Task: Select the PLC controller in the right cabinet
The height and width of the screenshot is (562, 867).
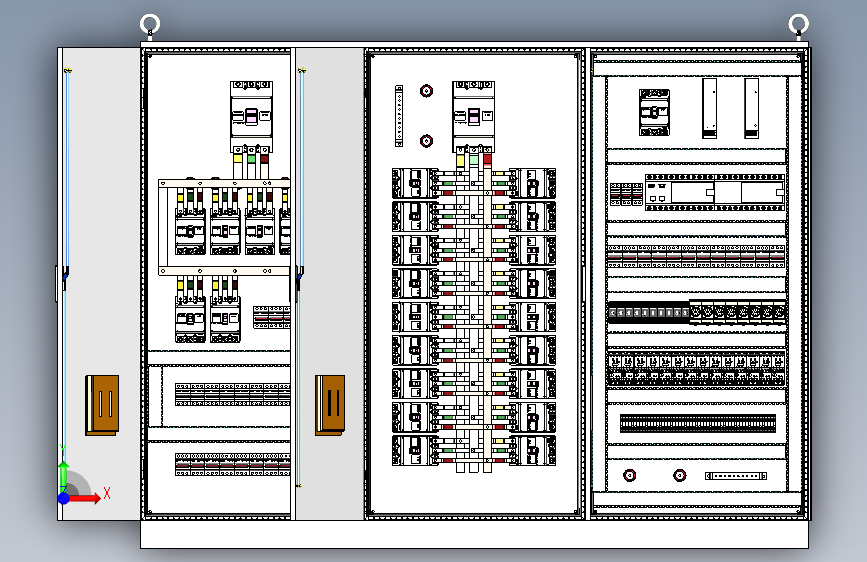Action: 715,192
